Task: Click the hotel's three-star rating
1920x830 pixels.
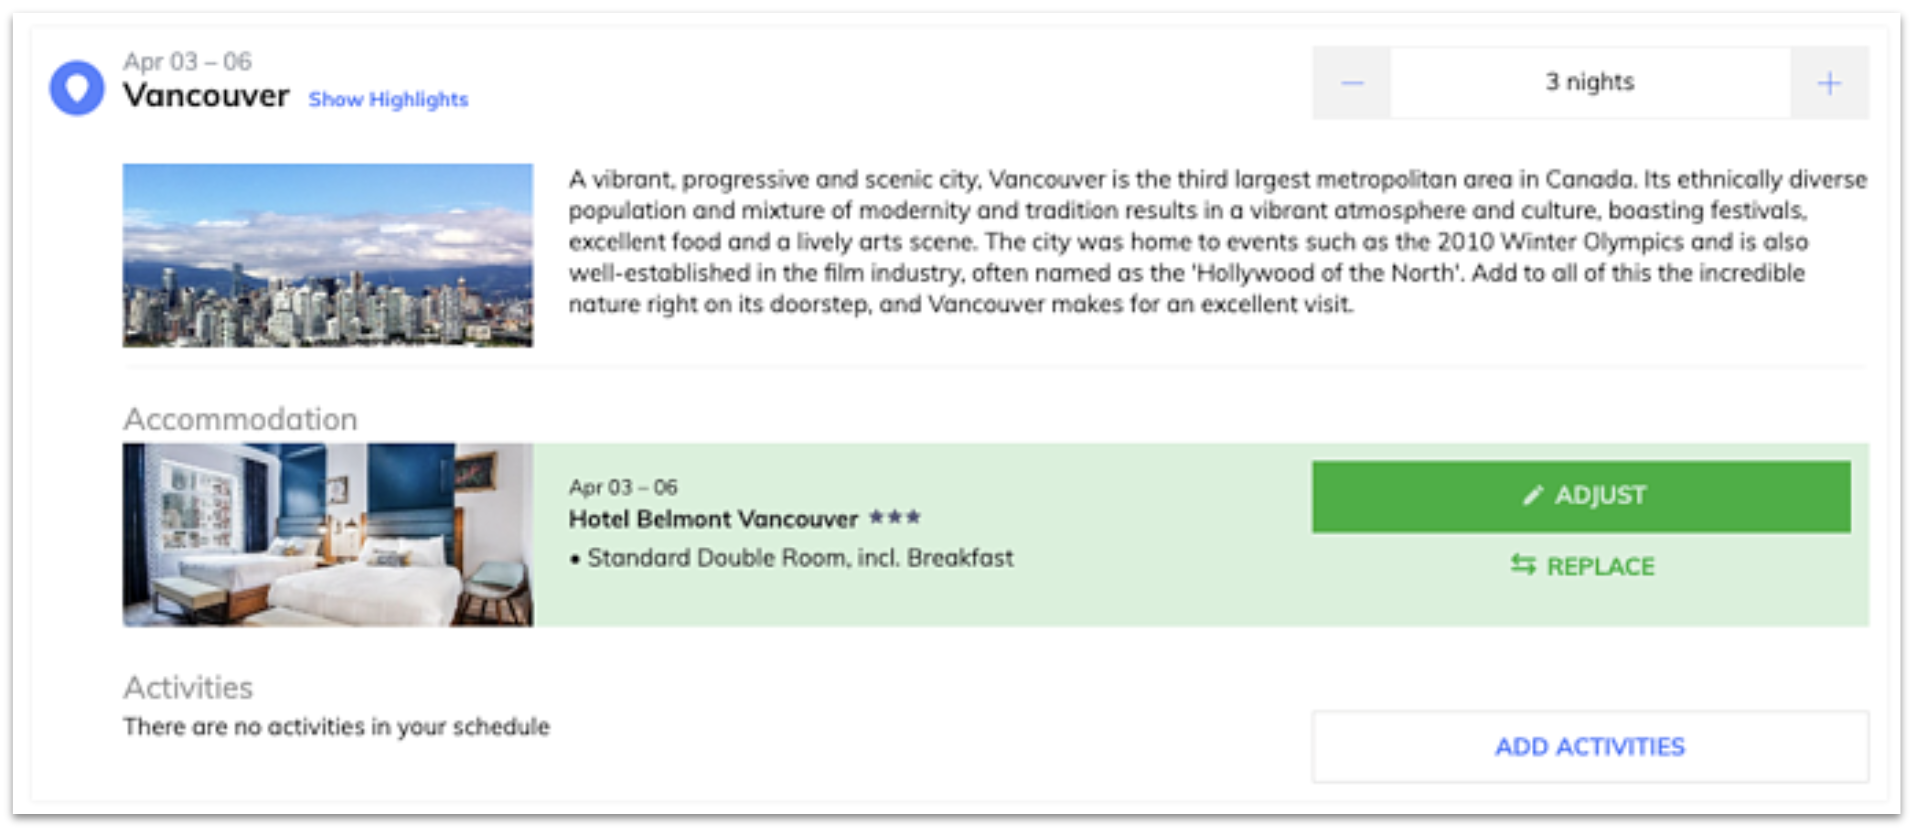Action: 895,517
